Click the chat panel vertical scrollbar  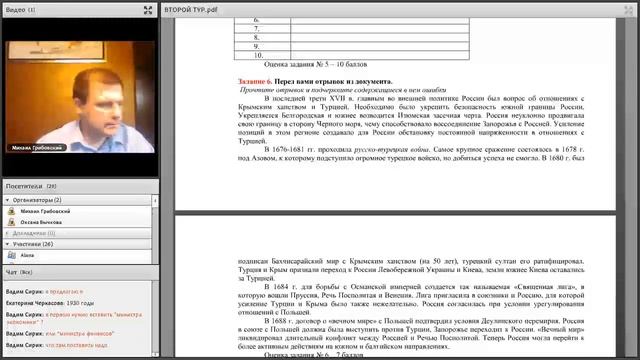(x=155, y=318)
